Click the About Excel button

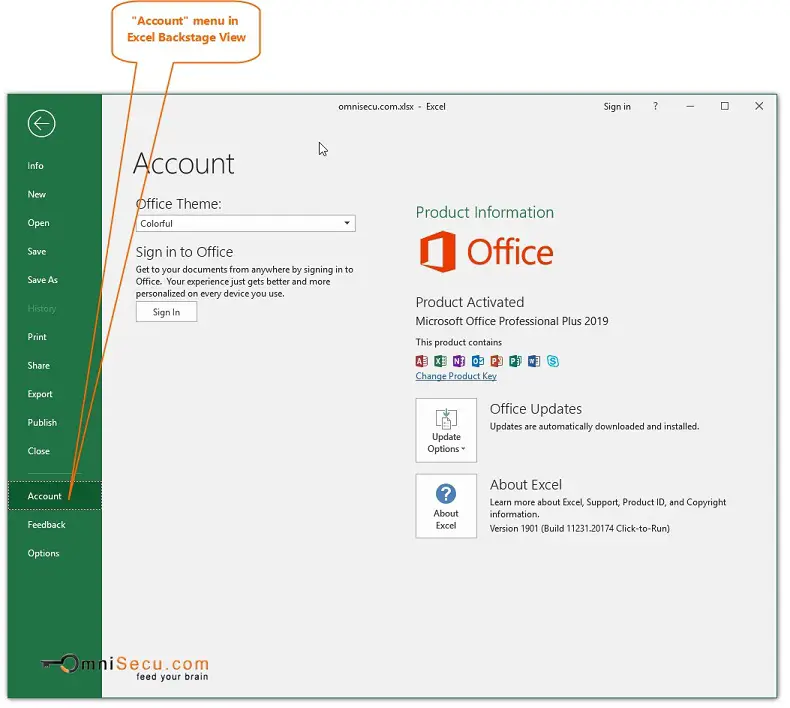point(446,506)
